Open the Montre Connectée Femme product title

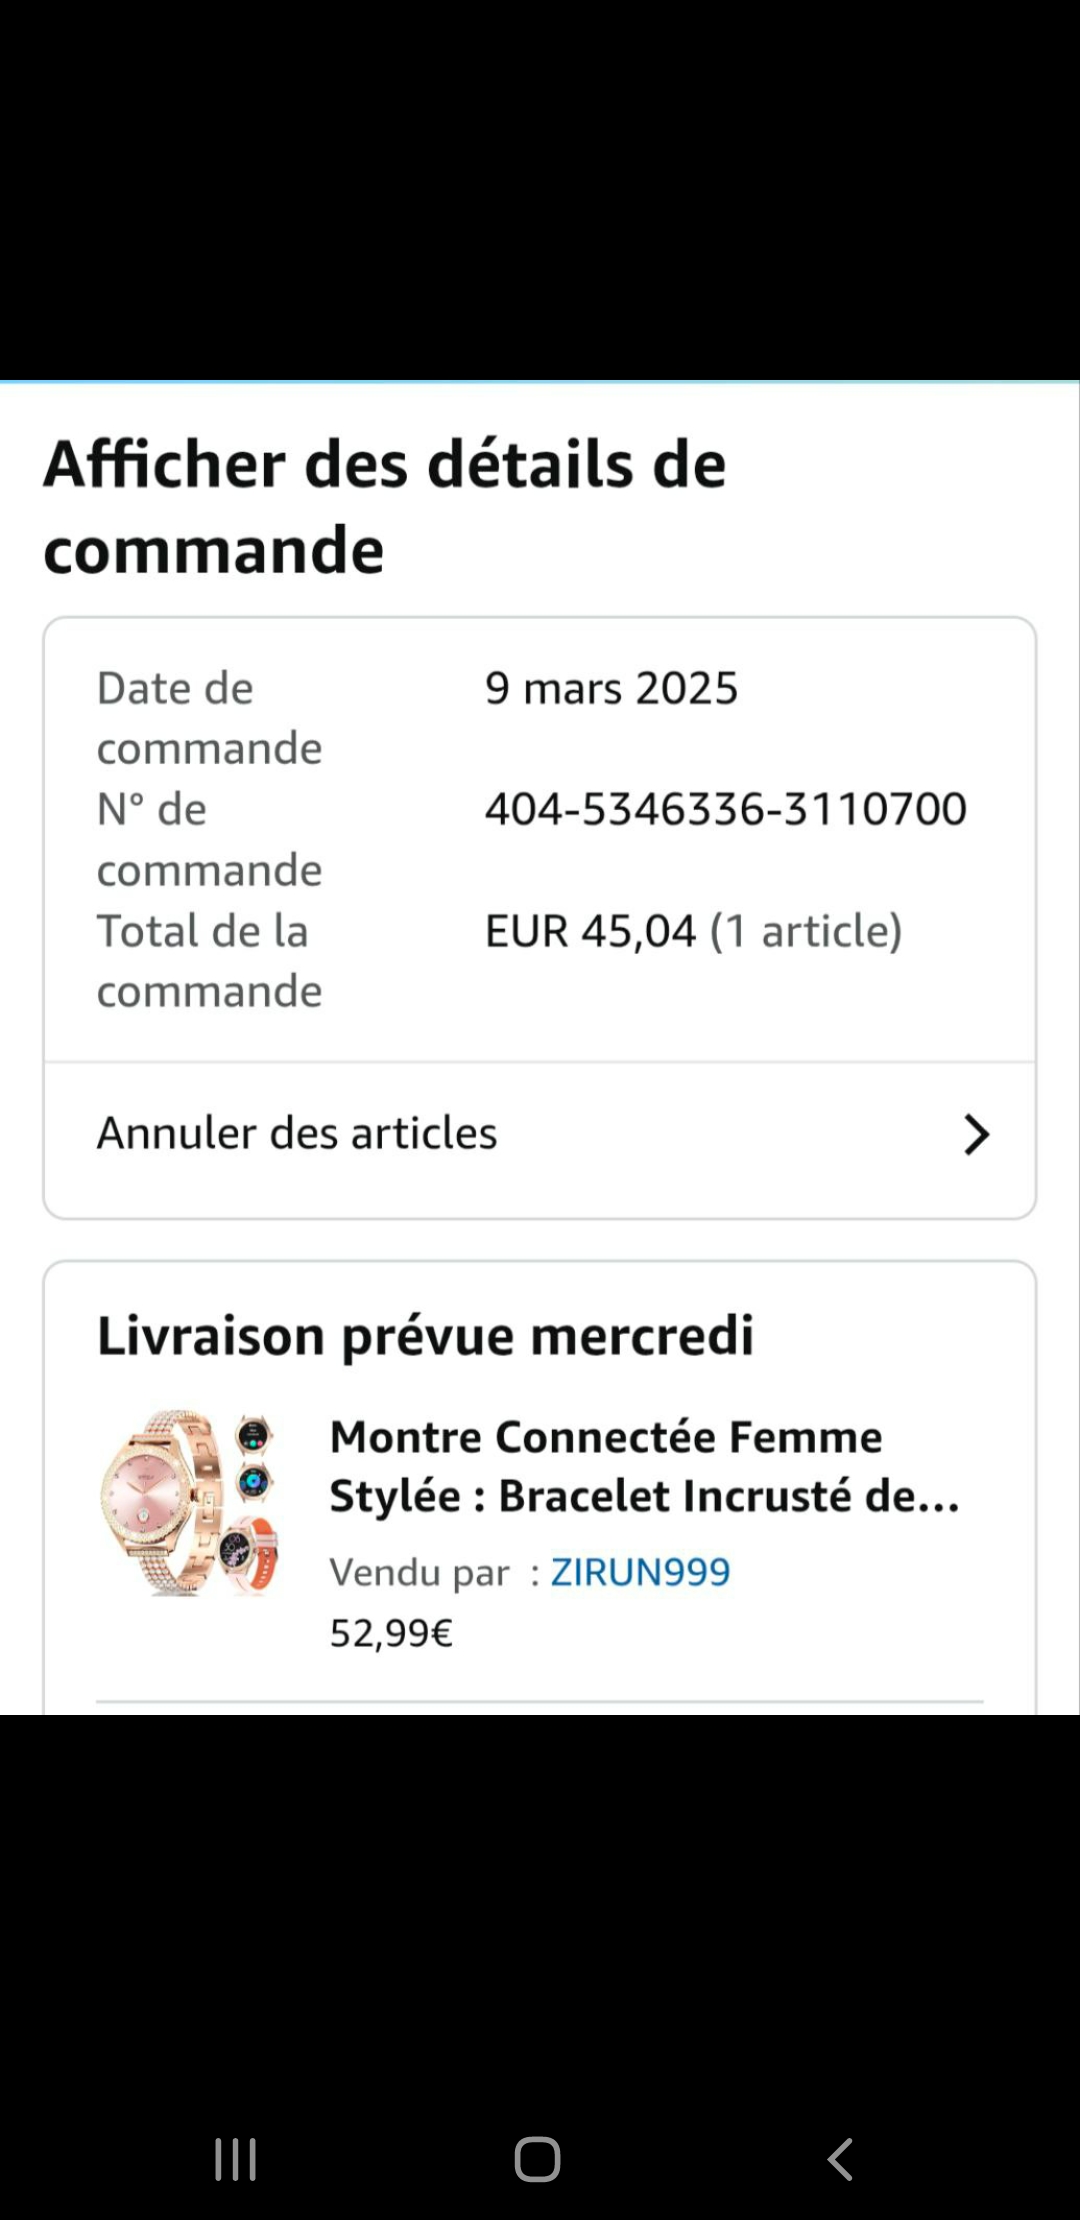click(644, 1466)
